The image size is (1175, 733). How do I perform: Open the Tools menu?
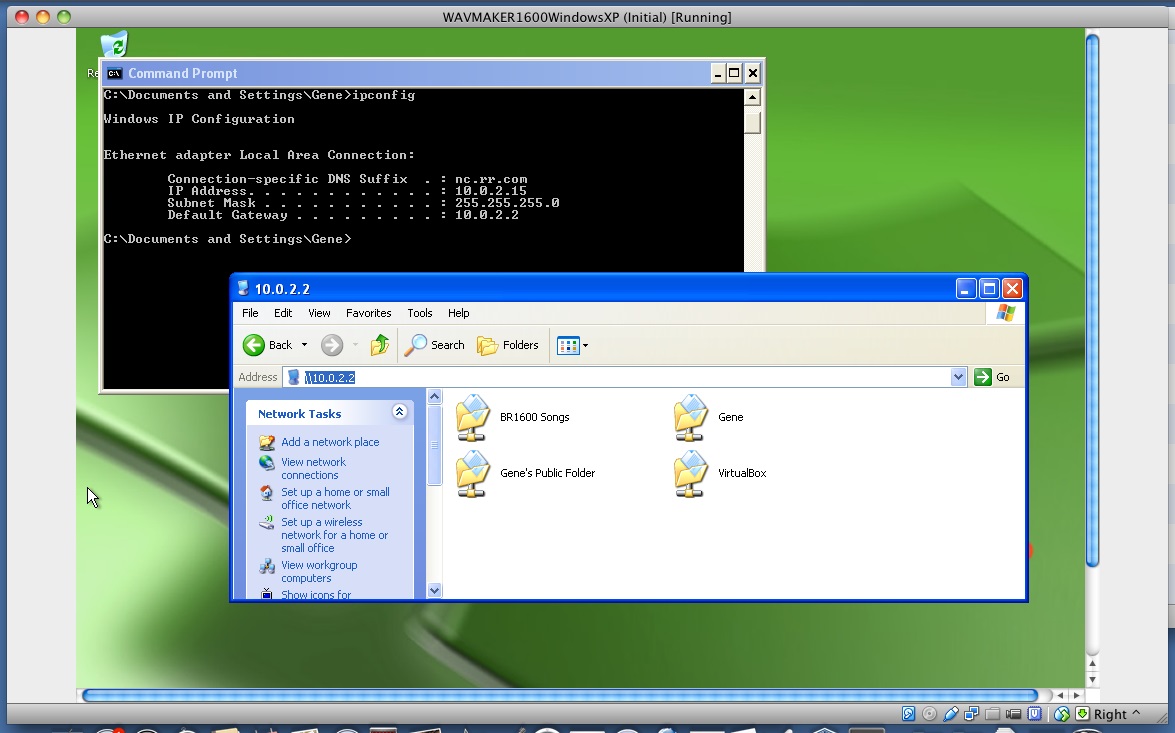(419, 313)
